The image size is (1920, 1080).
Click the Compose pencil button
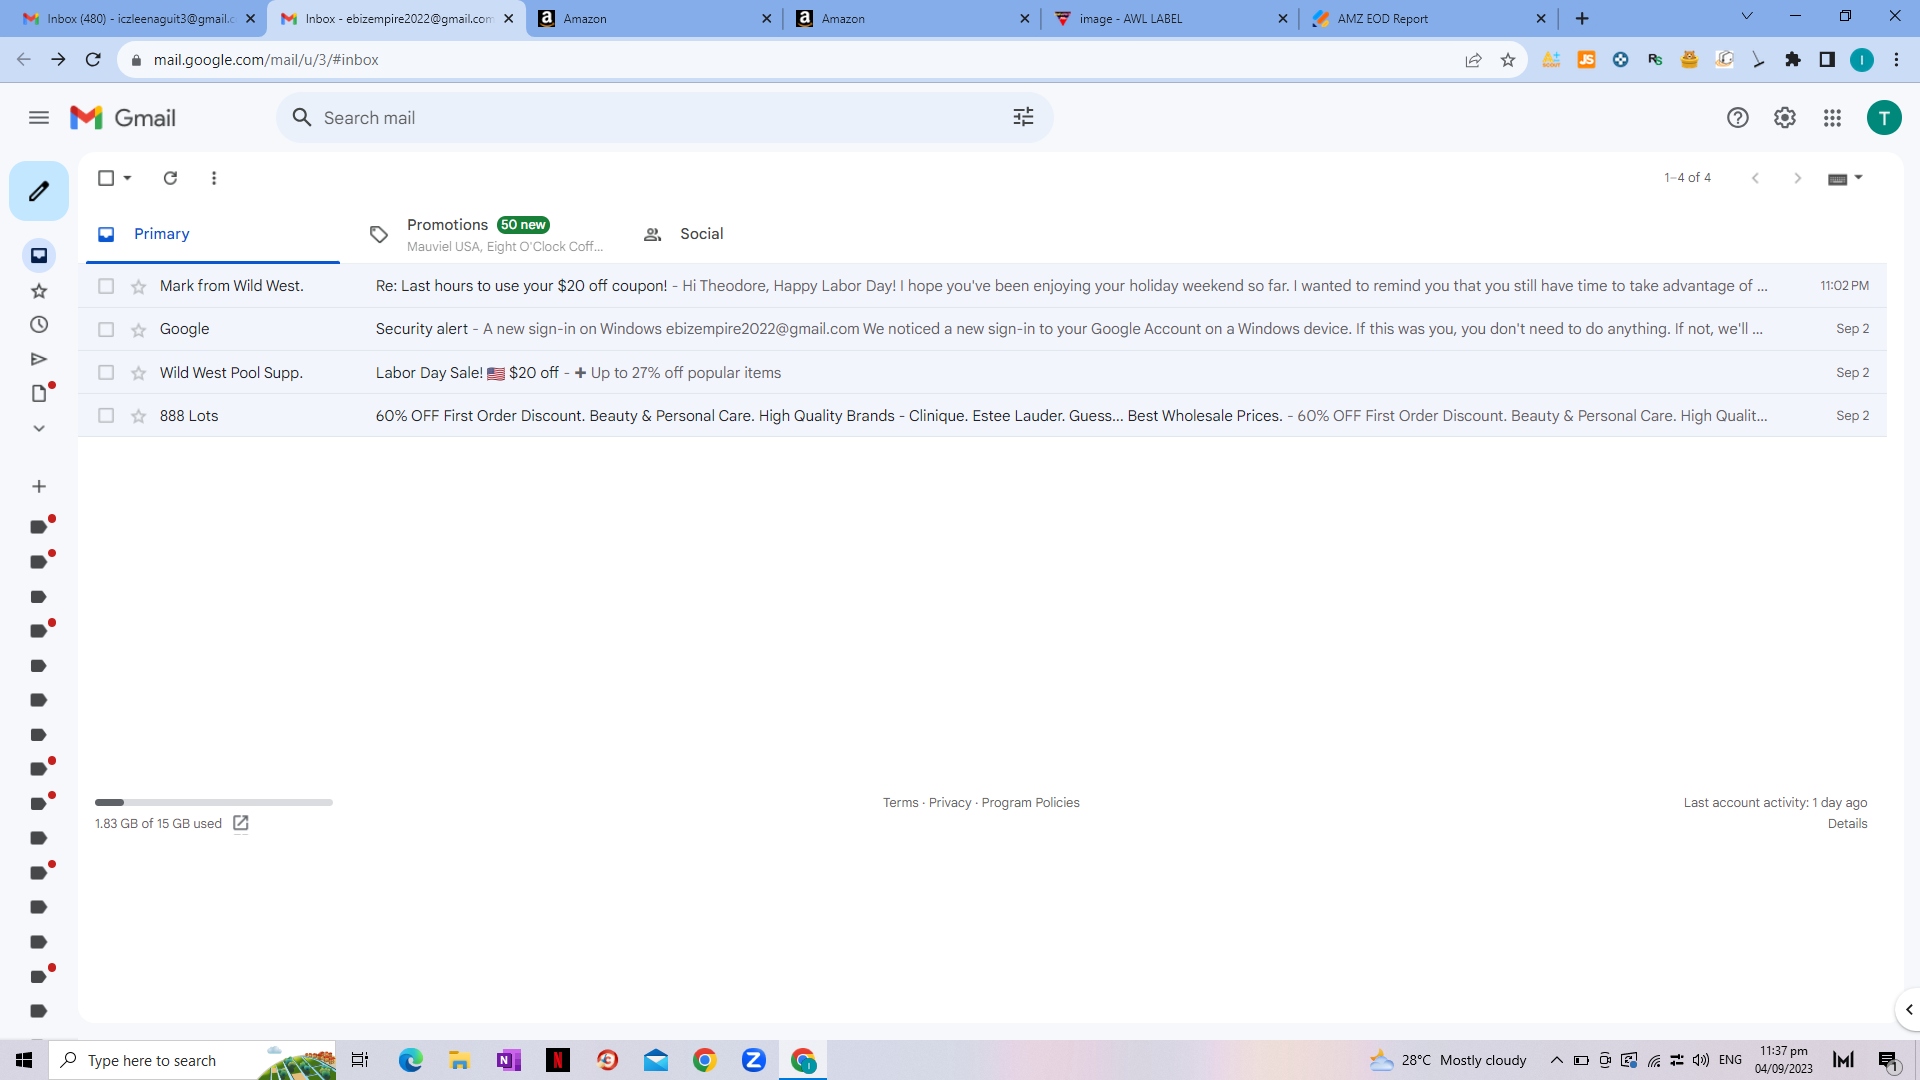39,191
